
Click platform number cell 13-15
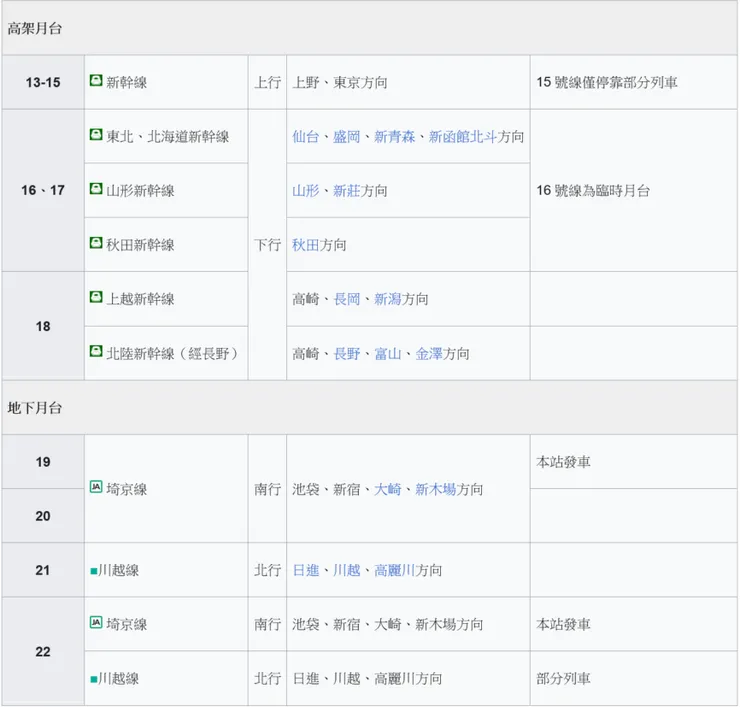[x=43, y=83]
